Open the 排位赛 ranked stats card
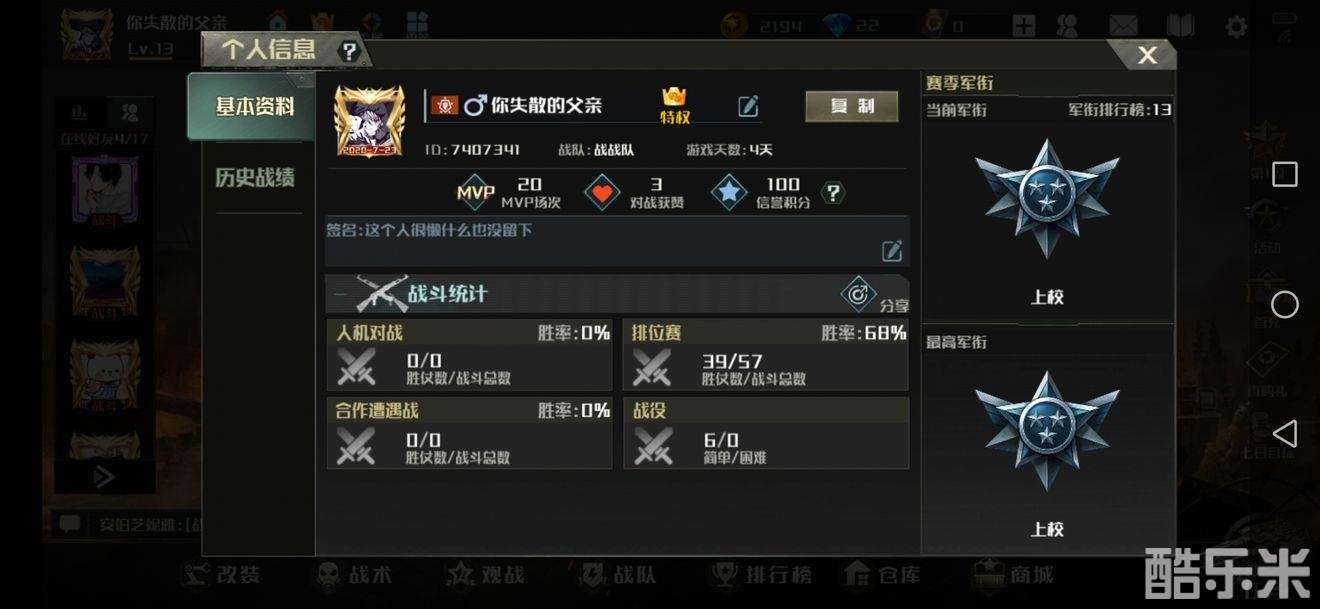The height and width of the screenshot is (609, 1320). tap(766, 355)
